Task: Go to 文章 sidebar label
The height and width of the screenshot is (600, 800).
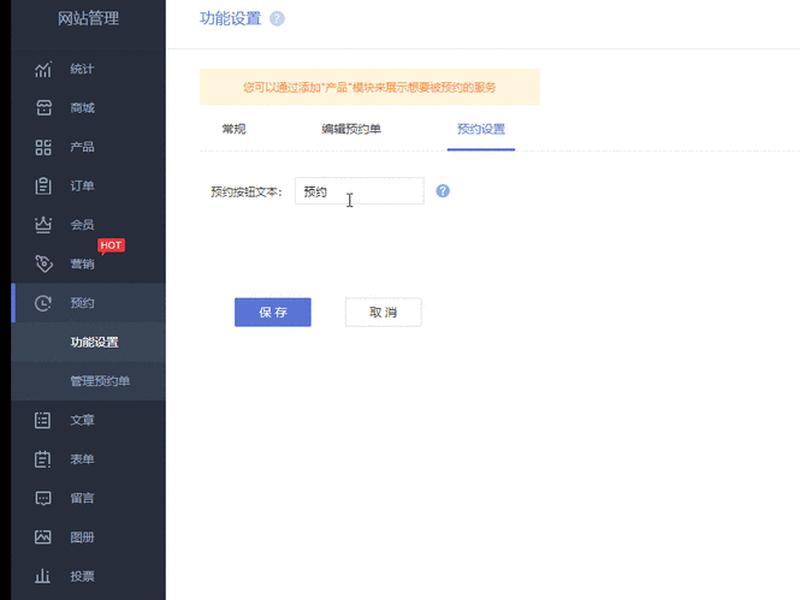Action: click(x=82, y=420)
